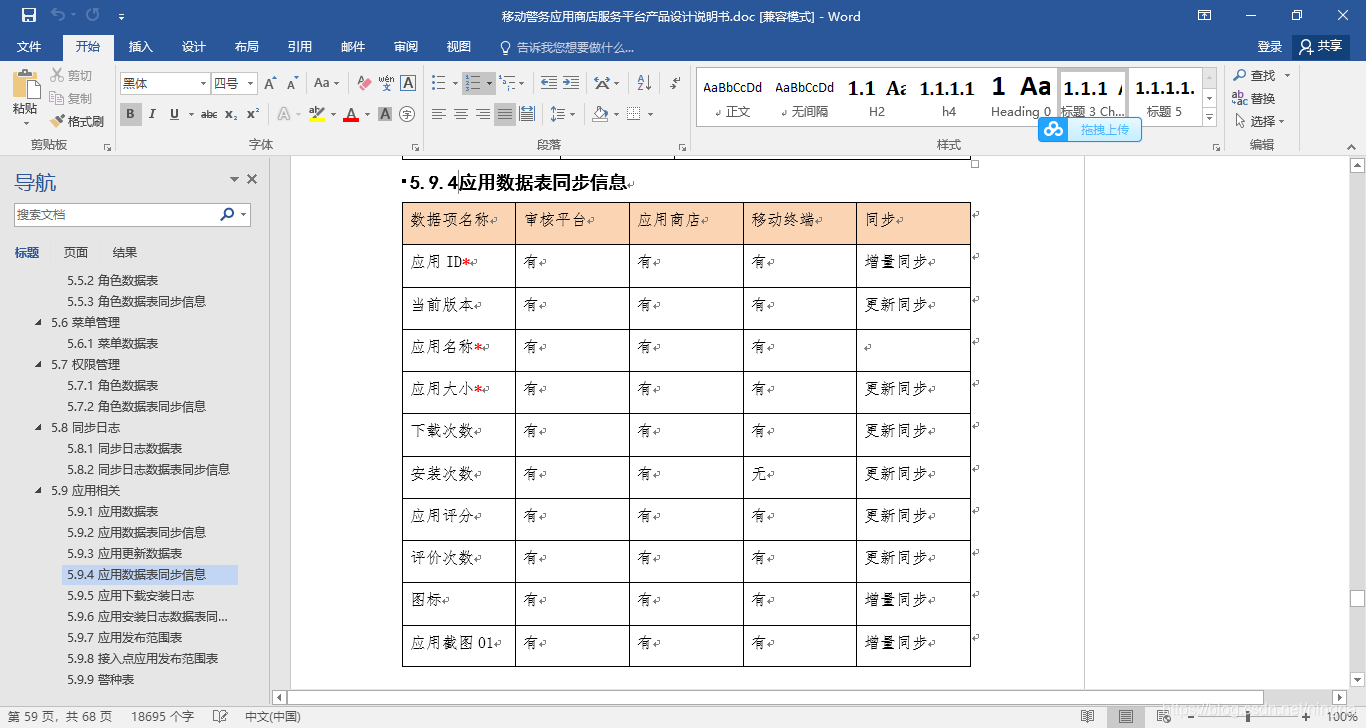Collapse the 5.6 菜单管理 heading in navigation

[39, 322]
